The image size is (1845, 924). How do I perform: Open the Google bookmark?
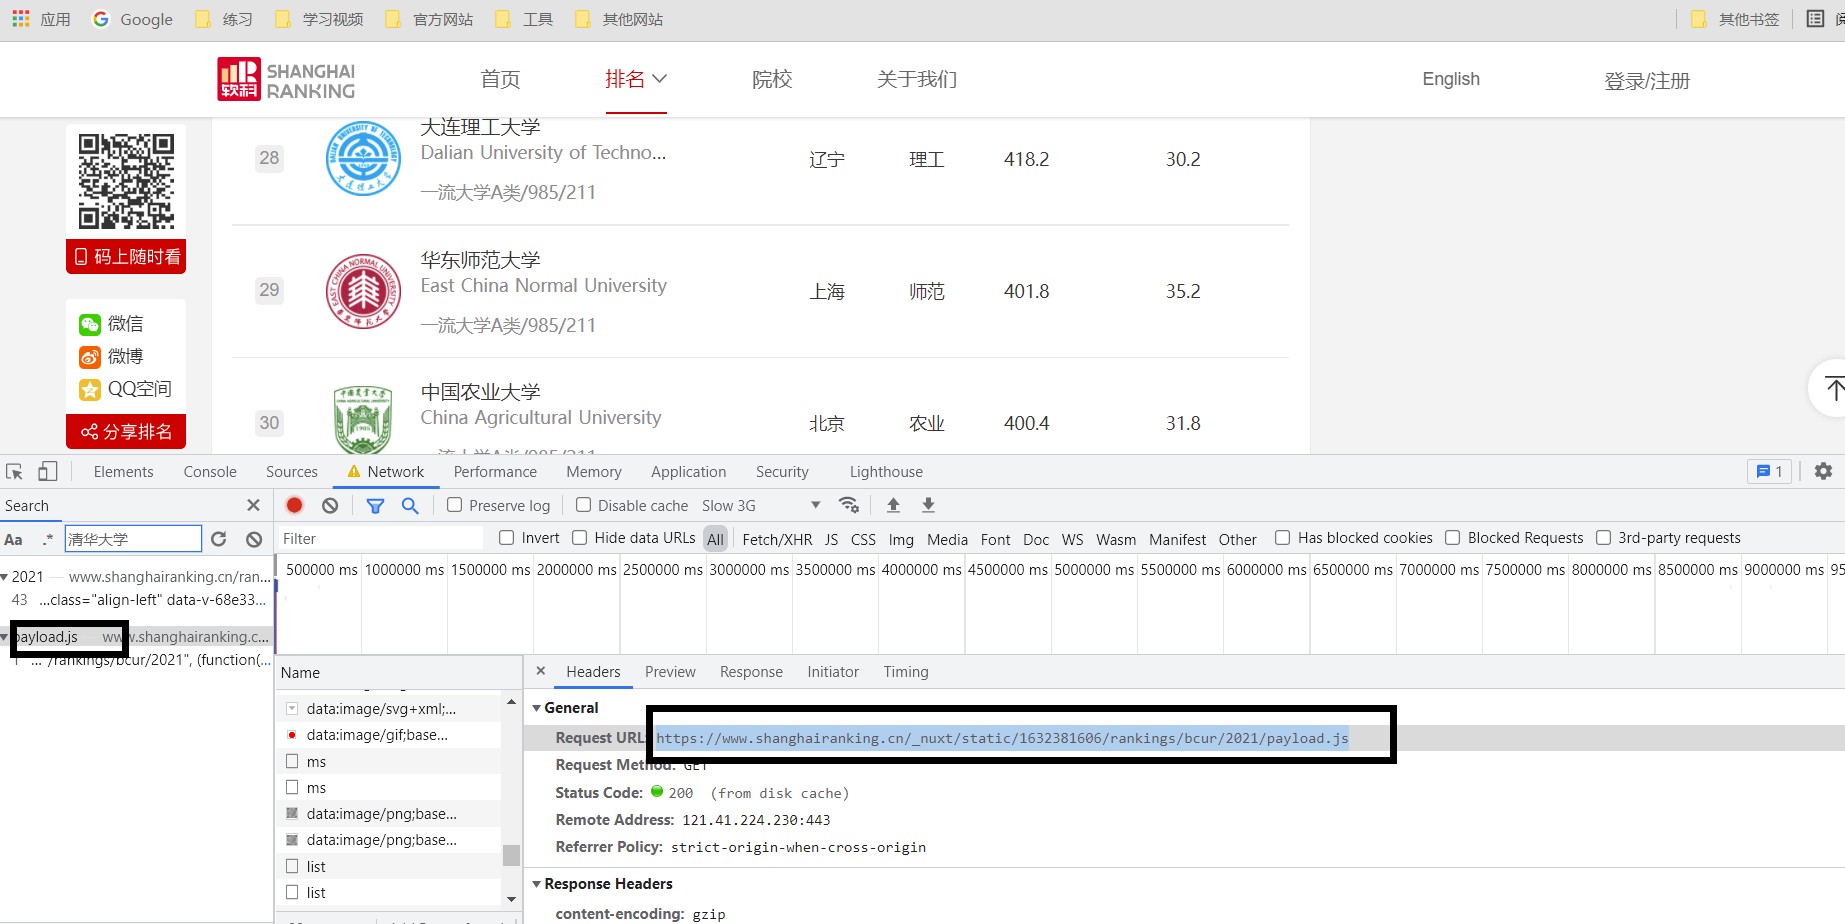(x=132, y=19)
